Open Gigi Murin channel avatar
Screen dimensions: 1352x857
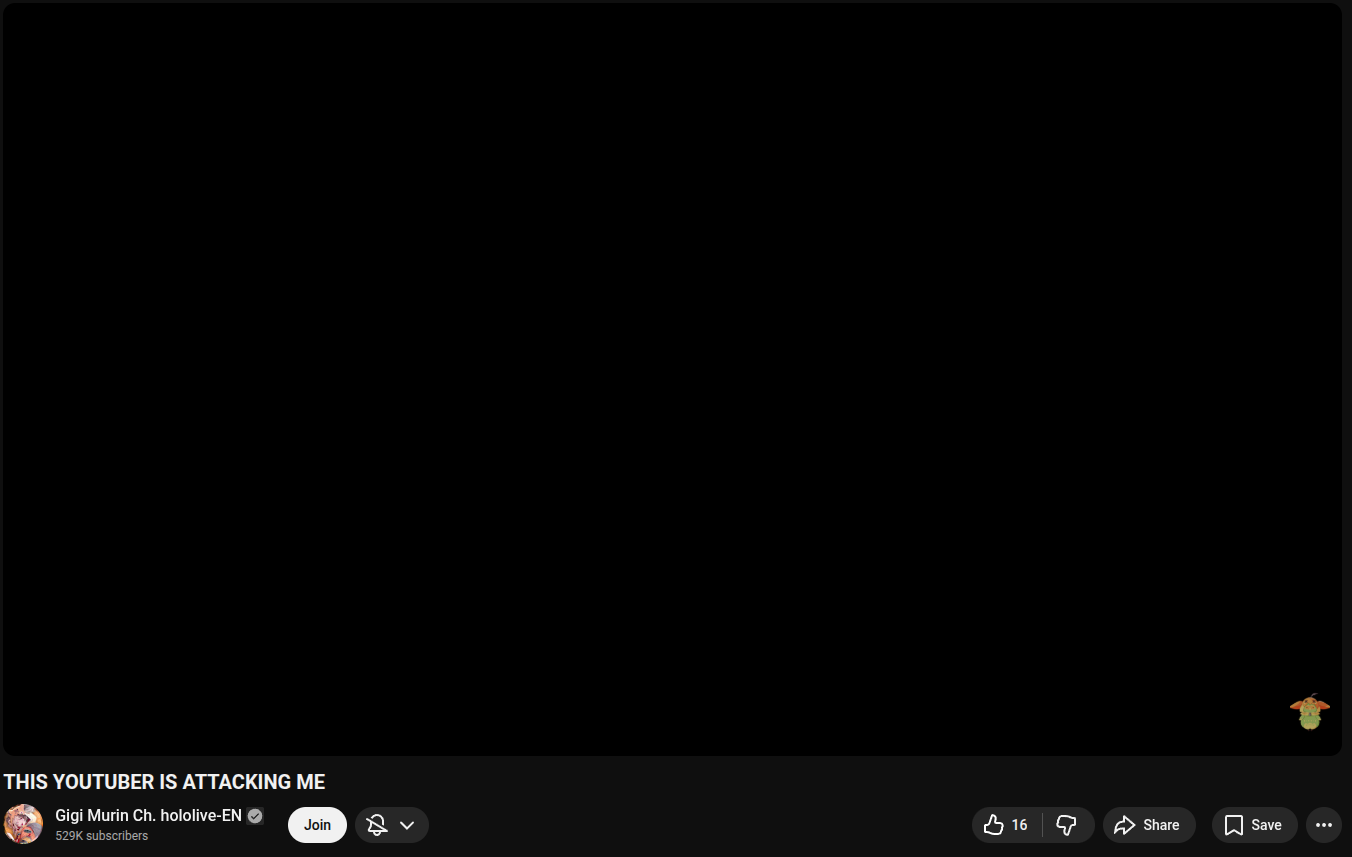pyautogui.click(x=23, y=824)
